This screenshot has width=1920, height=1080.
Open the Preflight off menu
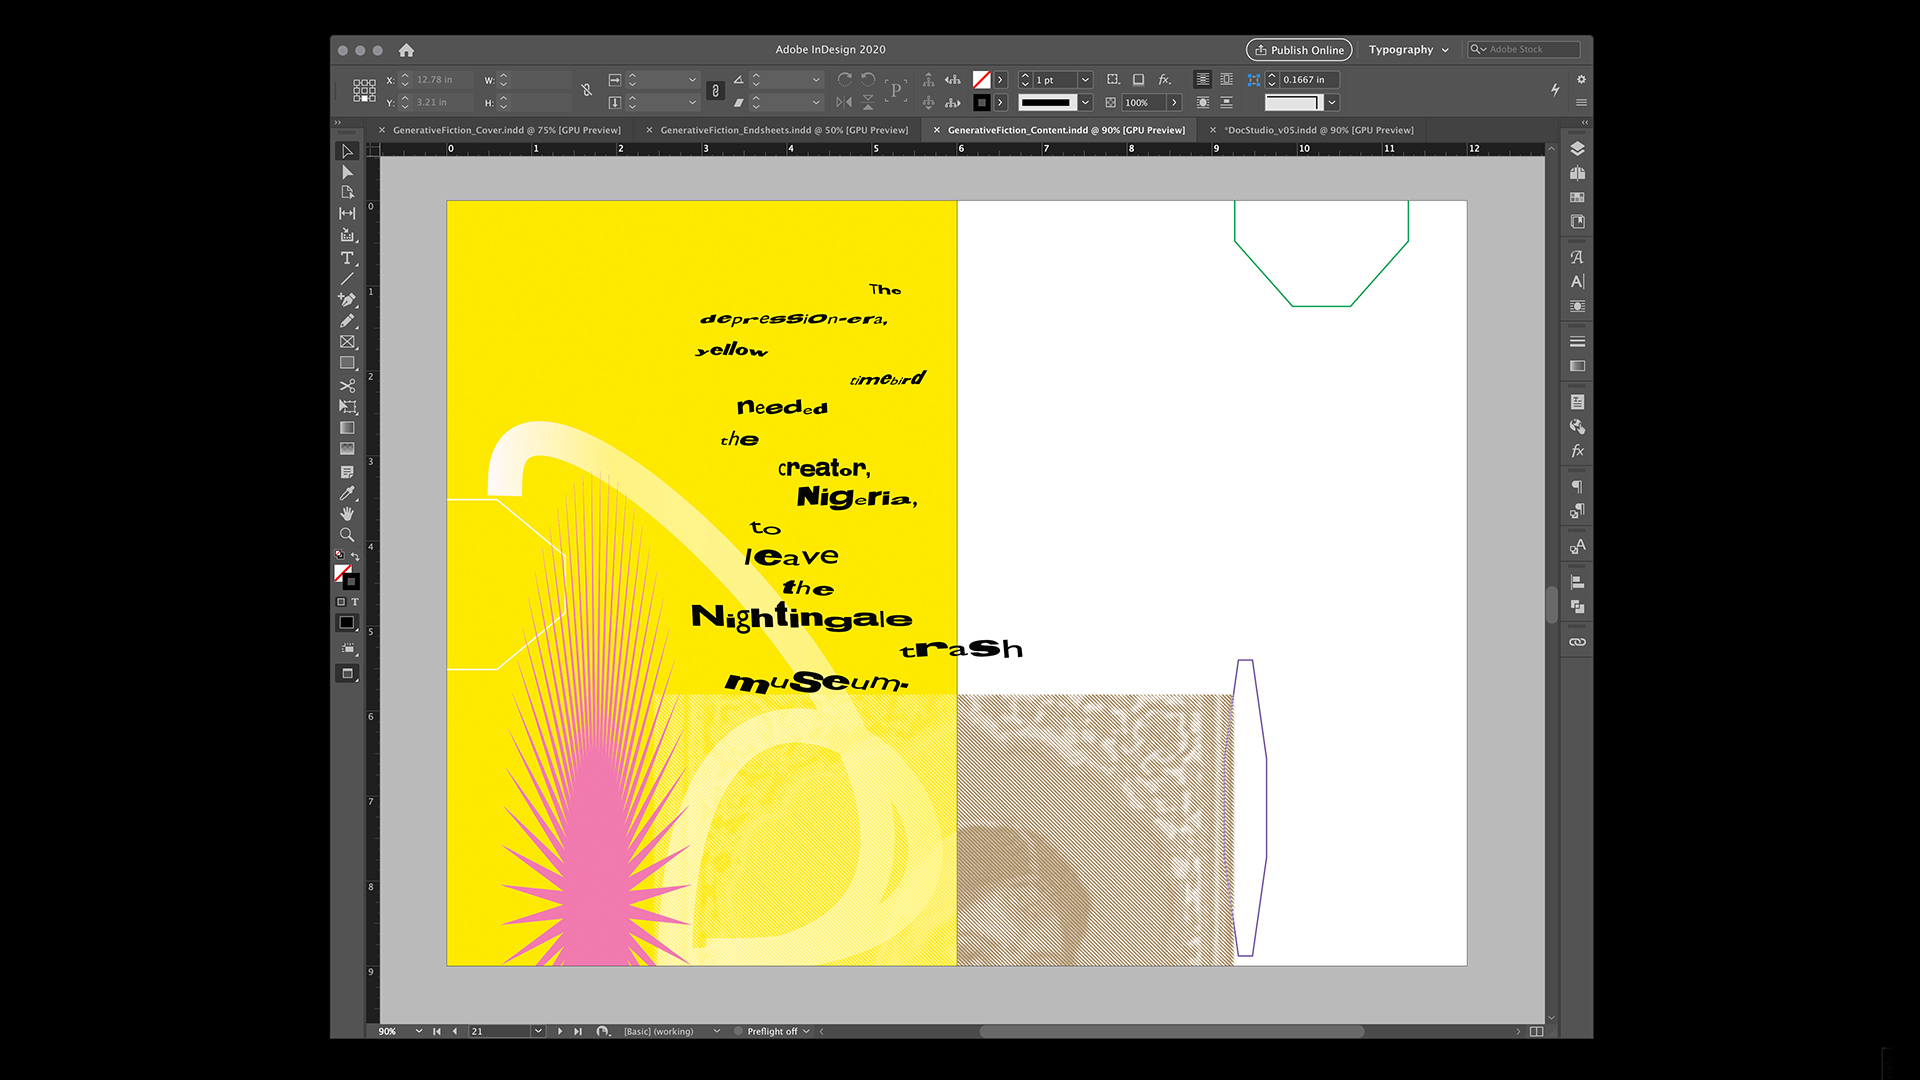pos(806,1031)
